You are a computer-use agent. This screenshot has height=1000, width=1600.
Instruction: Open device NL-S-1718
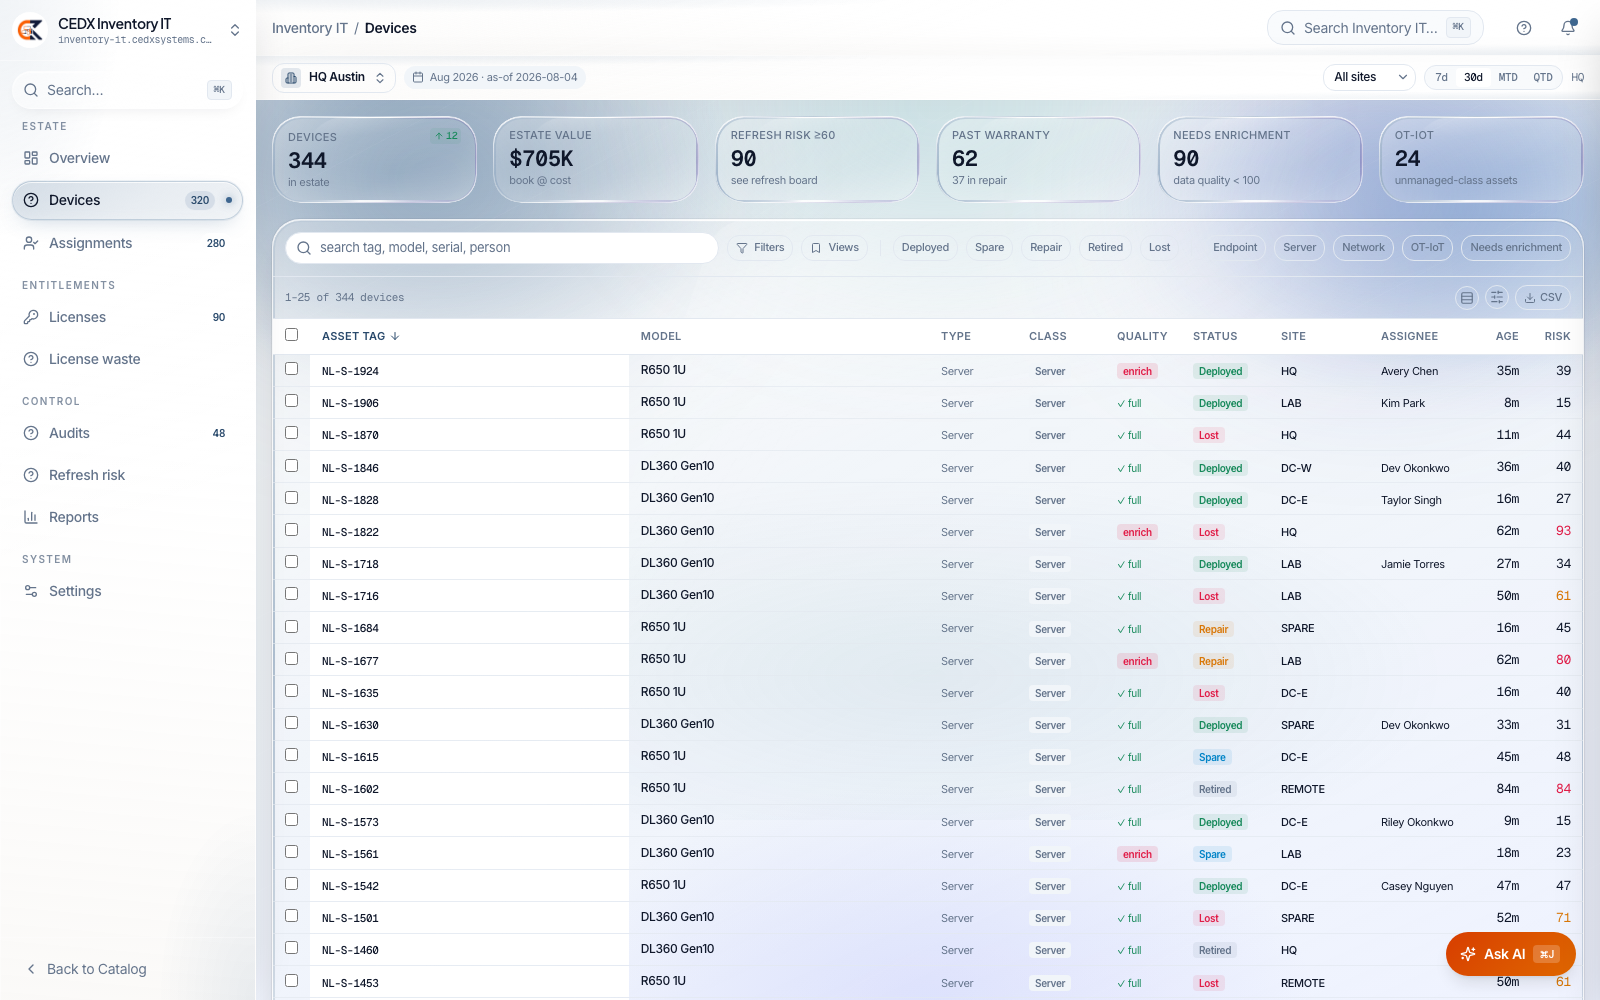350,564
